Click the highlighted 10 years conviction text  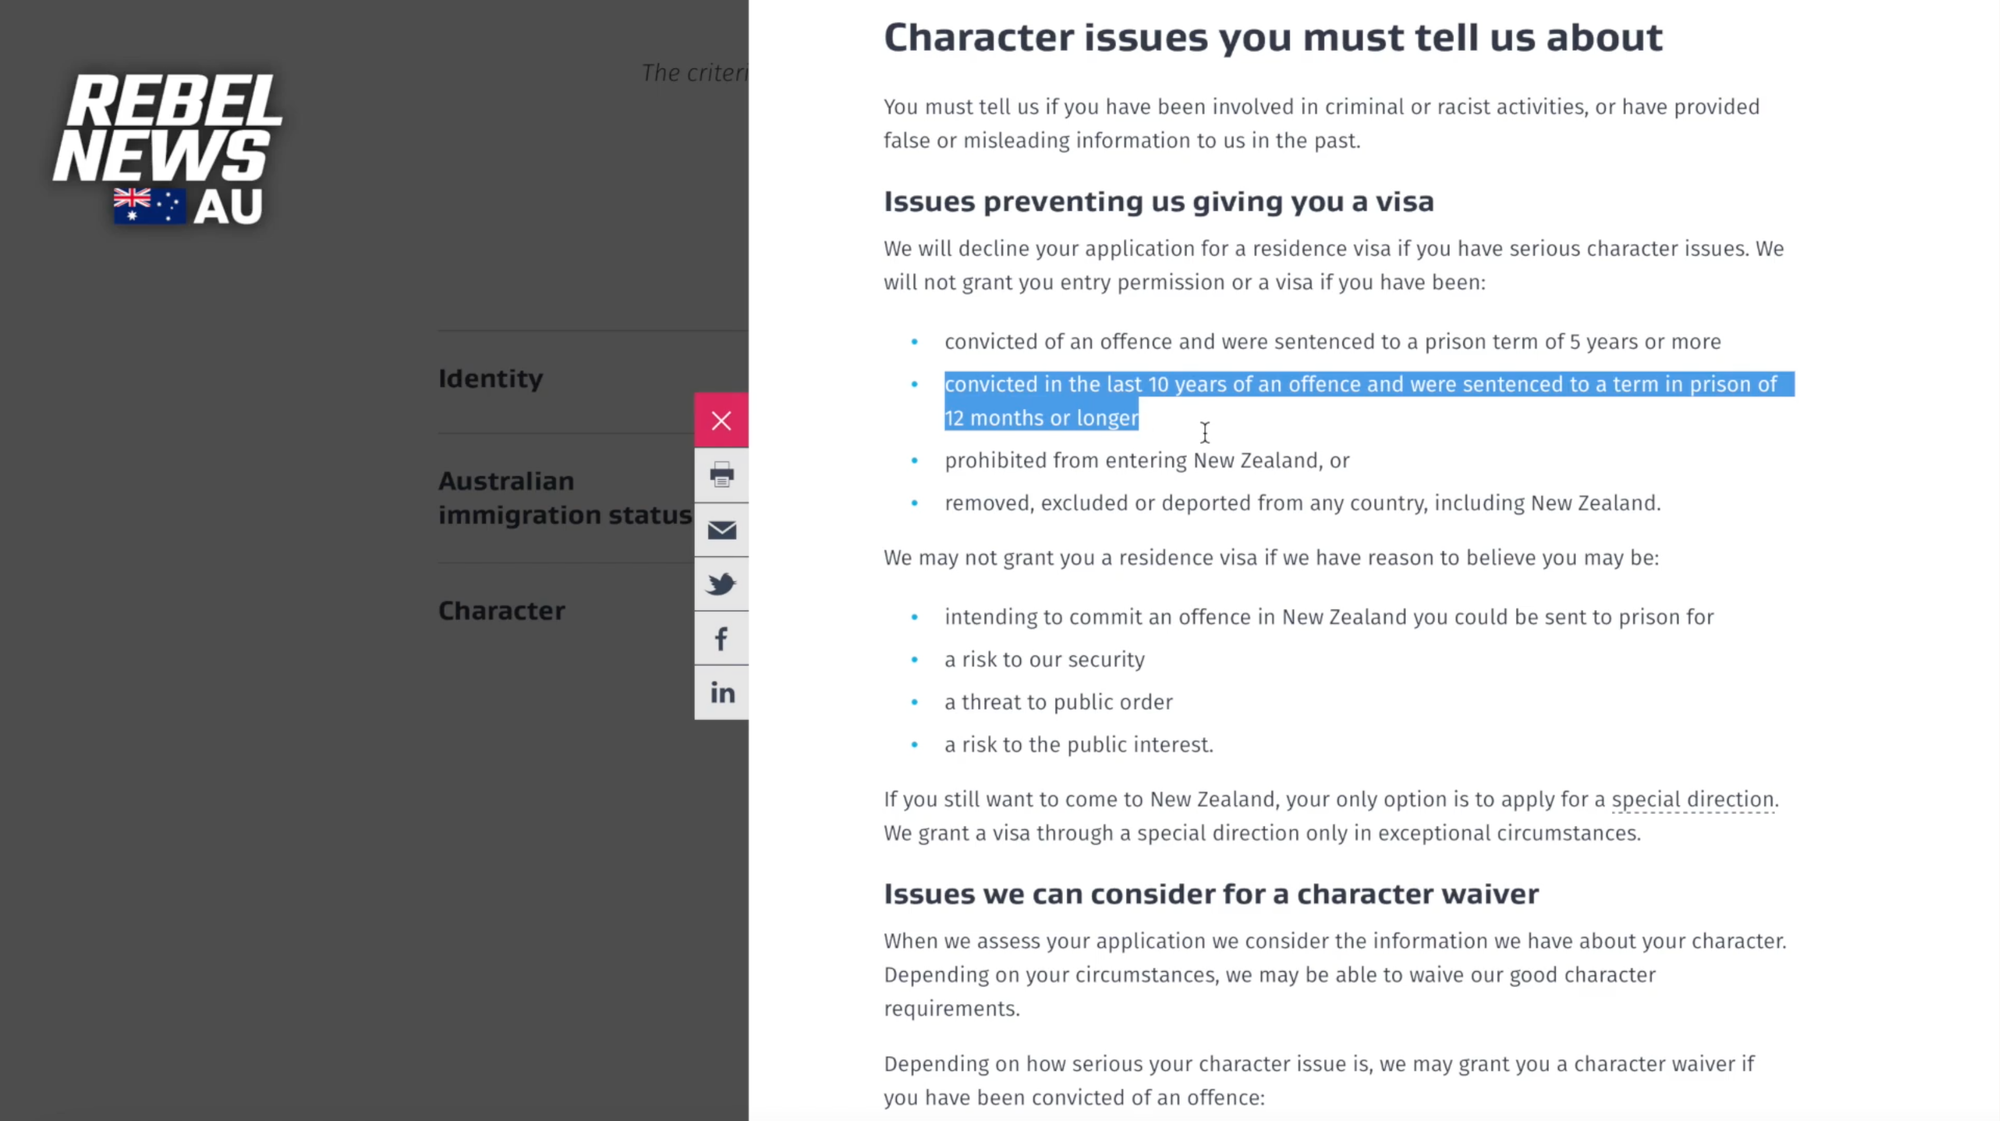(1360, 385)
